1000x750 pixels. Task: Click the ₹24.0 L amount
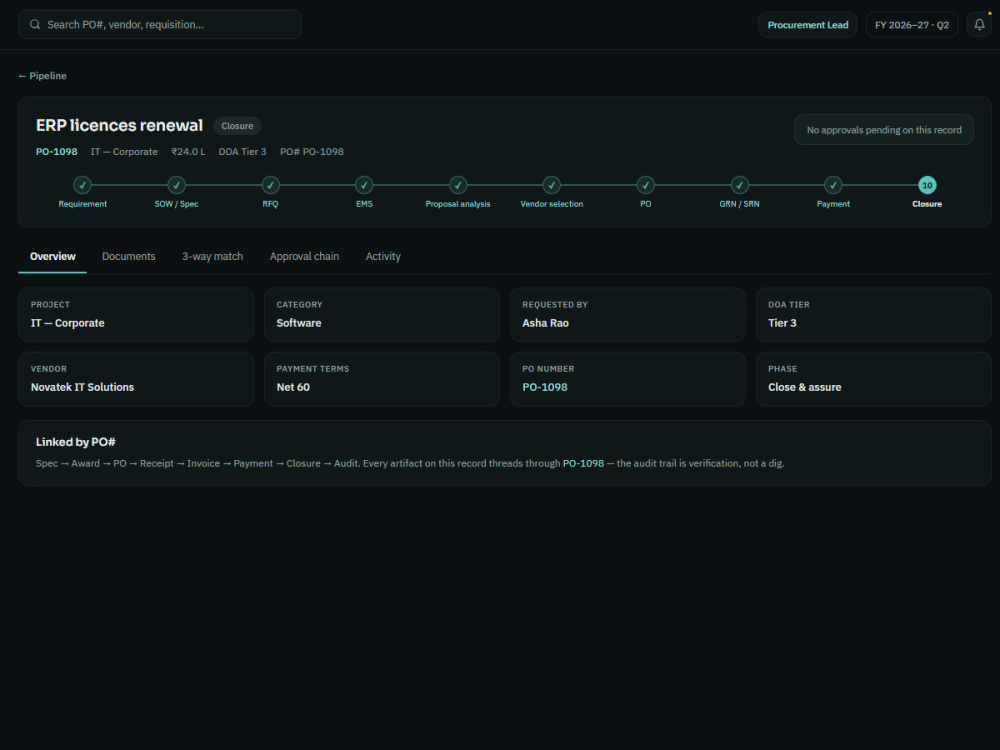(x=188, y=152)
